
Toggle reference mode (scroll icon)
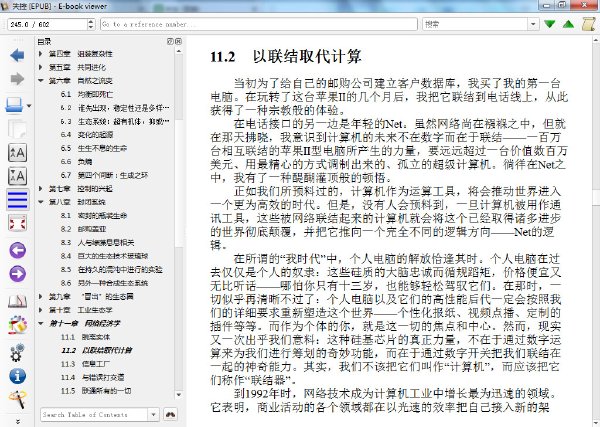click(588, 24)
